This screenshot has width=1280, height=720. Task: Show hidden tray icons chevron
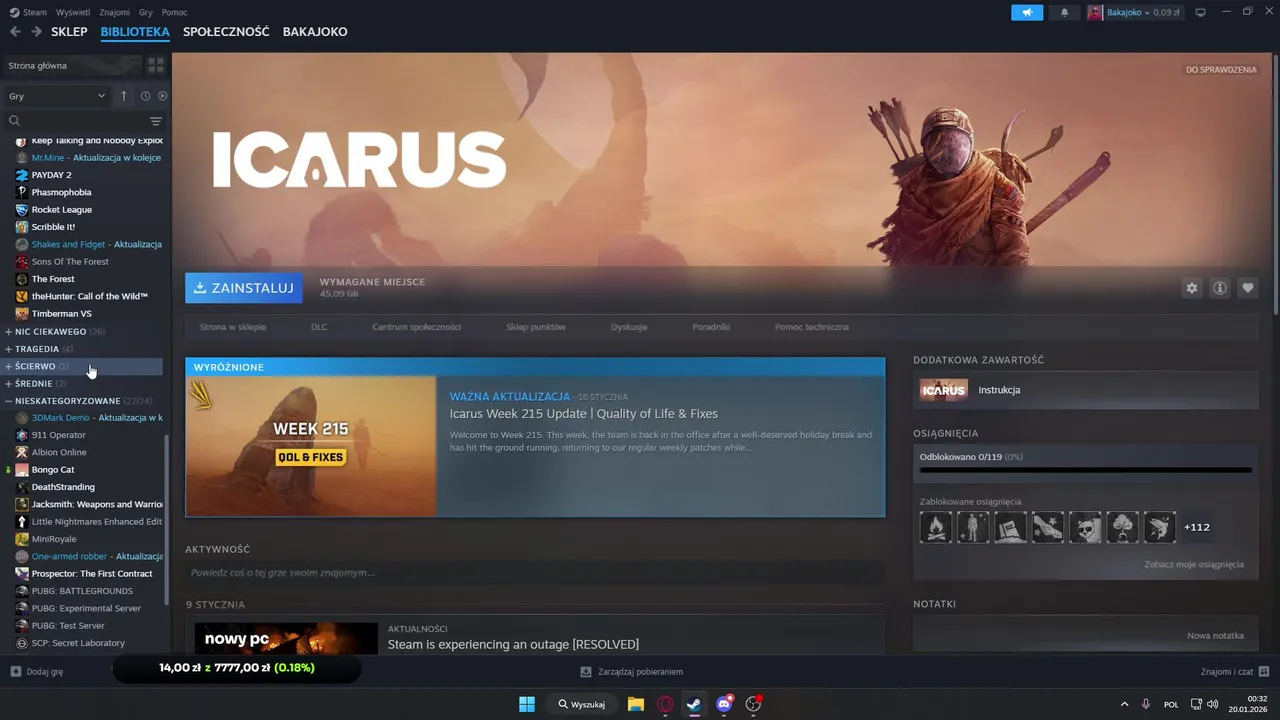(x=1124, y=704)
